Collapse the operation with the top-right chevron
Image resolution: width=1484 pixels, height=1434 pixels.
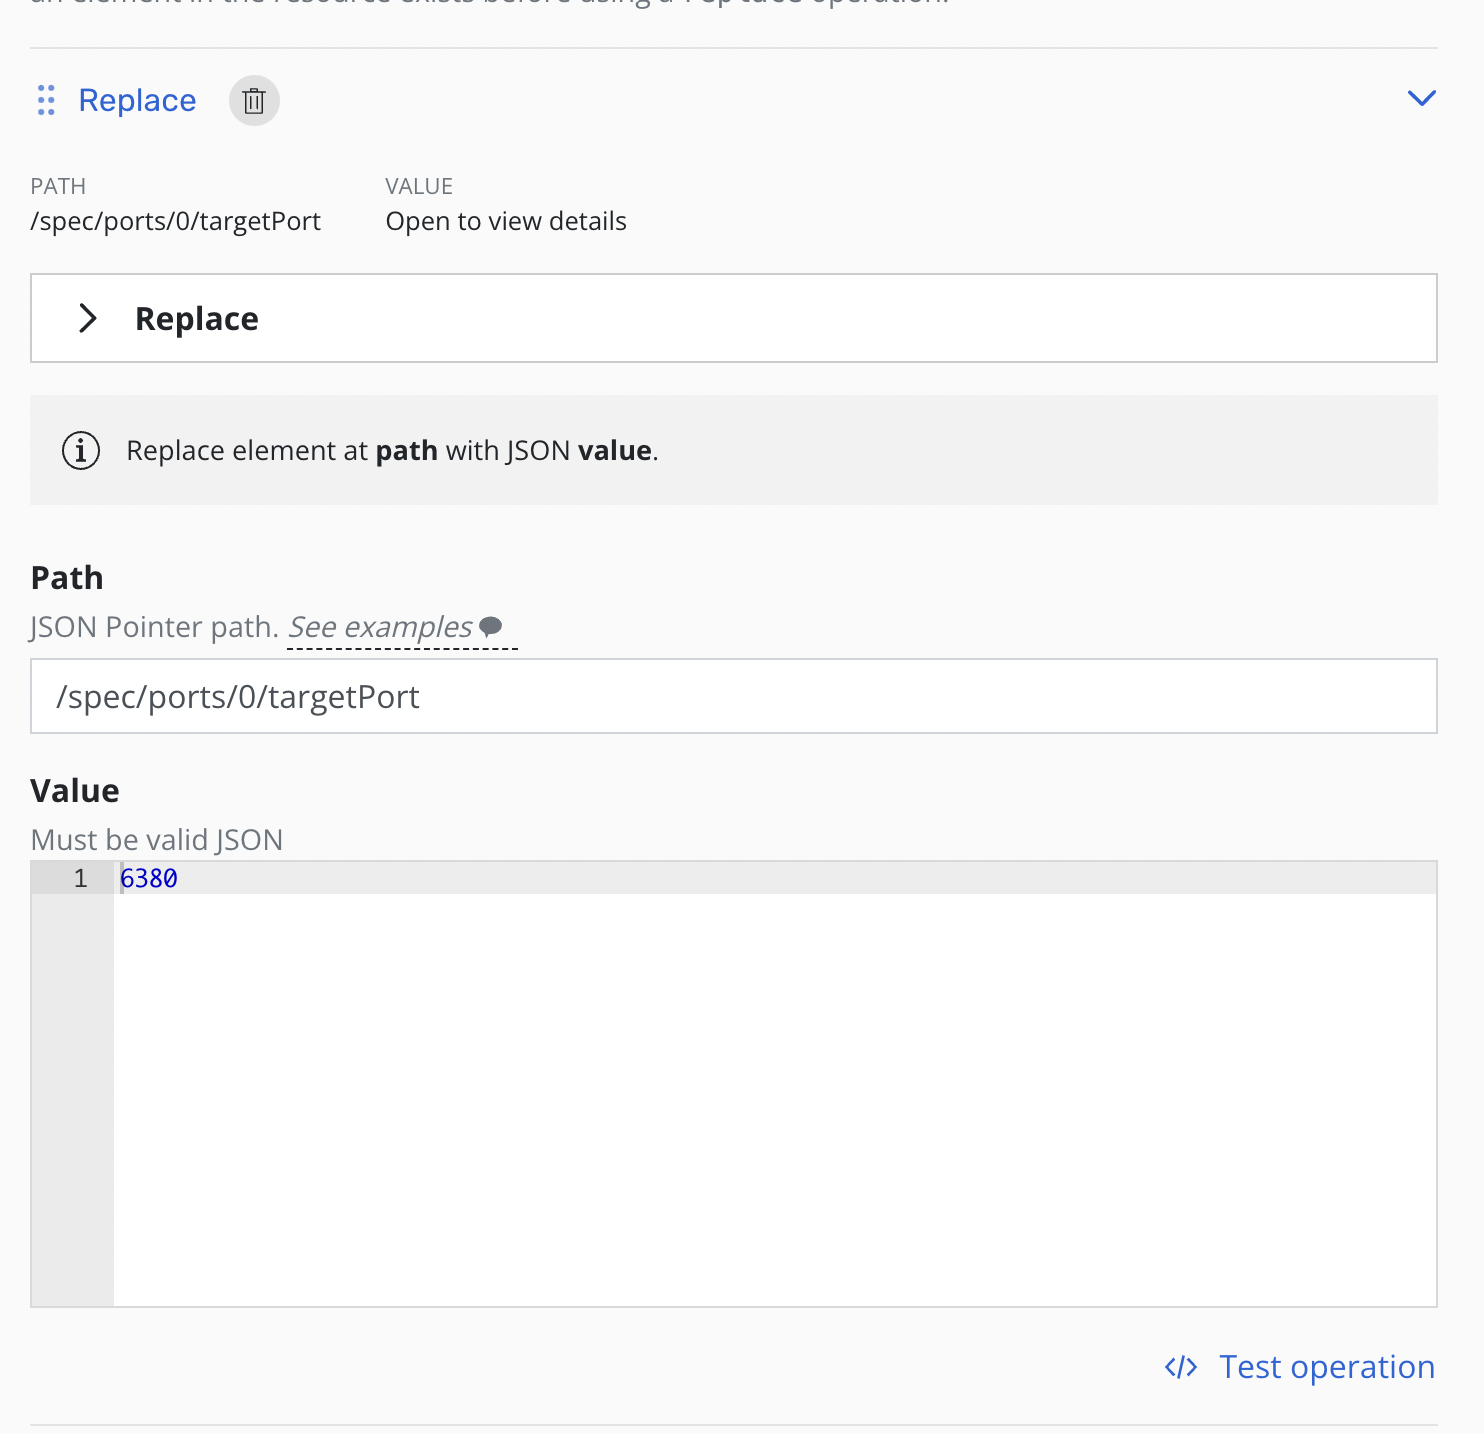click(x=1423, y=97)
